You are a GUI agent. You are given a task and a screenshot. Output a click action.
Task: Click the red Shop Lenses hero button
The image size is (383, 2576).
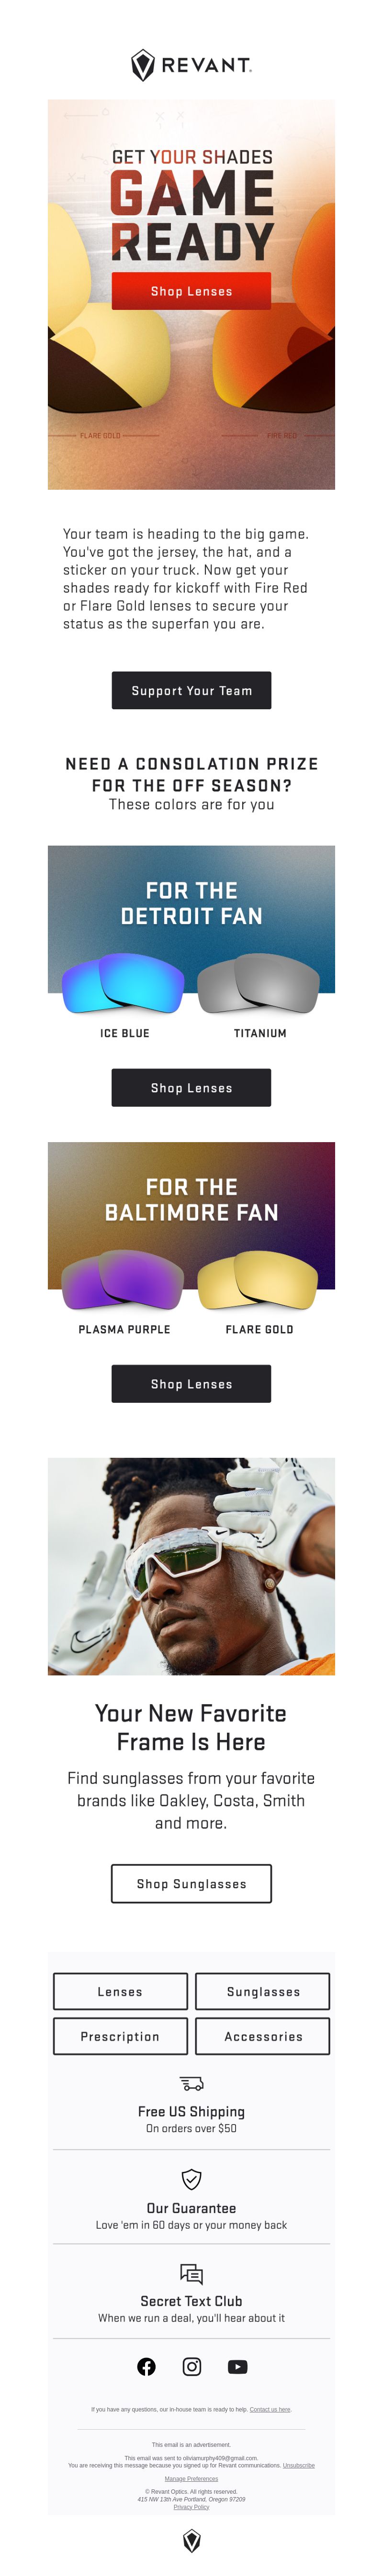tap(191, 291)
